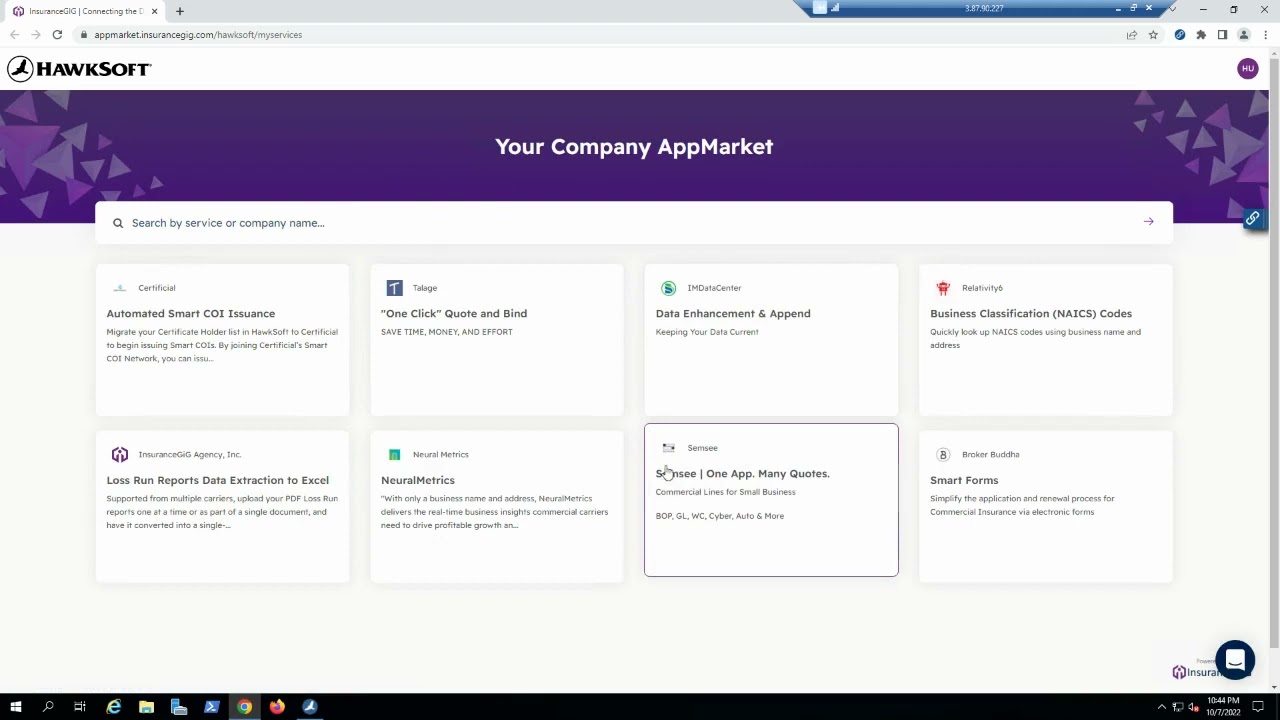Click the browser address bar URL
The height and width of the screenshot is (720, 1280).
click(x=198, y=35)
